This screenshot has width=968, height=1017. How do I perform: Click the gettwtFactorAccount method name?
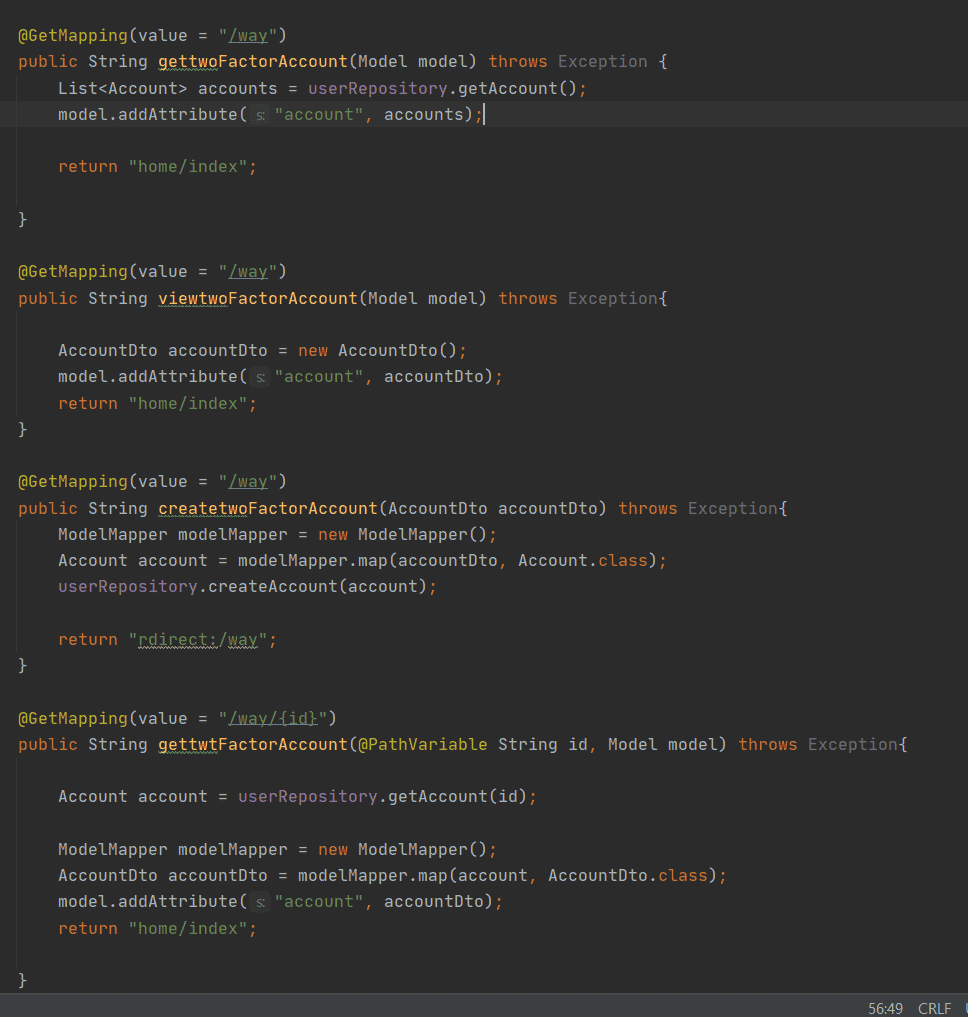click(x=253, y=745)
